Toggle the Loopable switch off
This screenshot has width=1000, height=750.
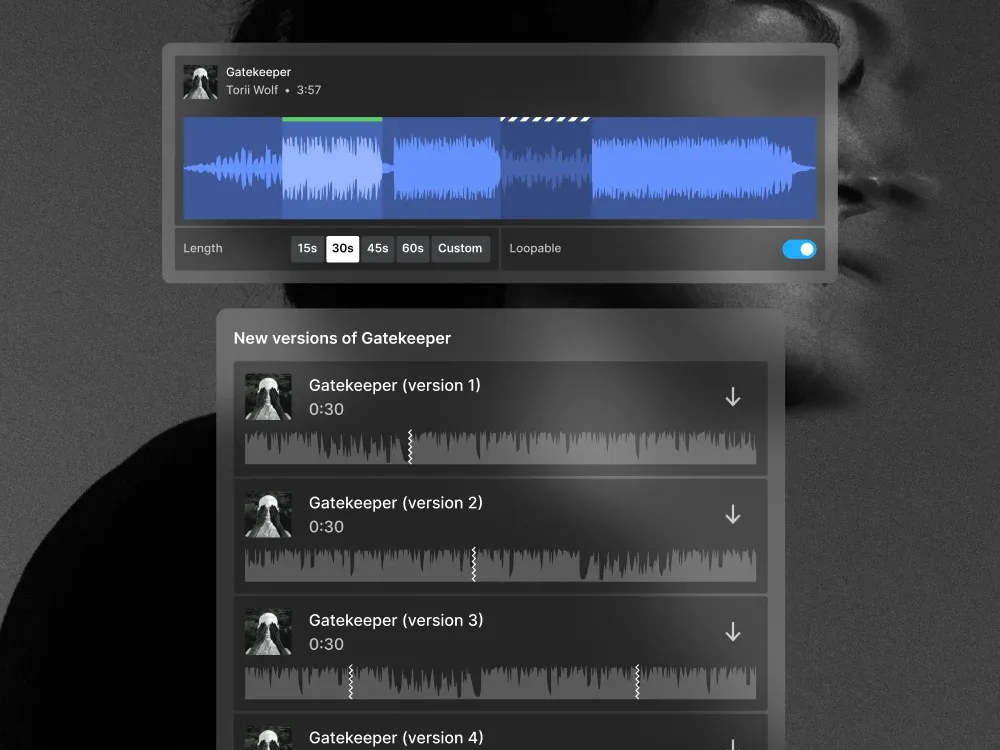click(x=799, y=249)
